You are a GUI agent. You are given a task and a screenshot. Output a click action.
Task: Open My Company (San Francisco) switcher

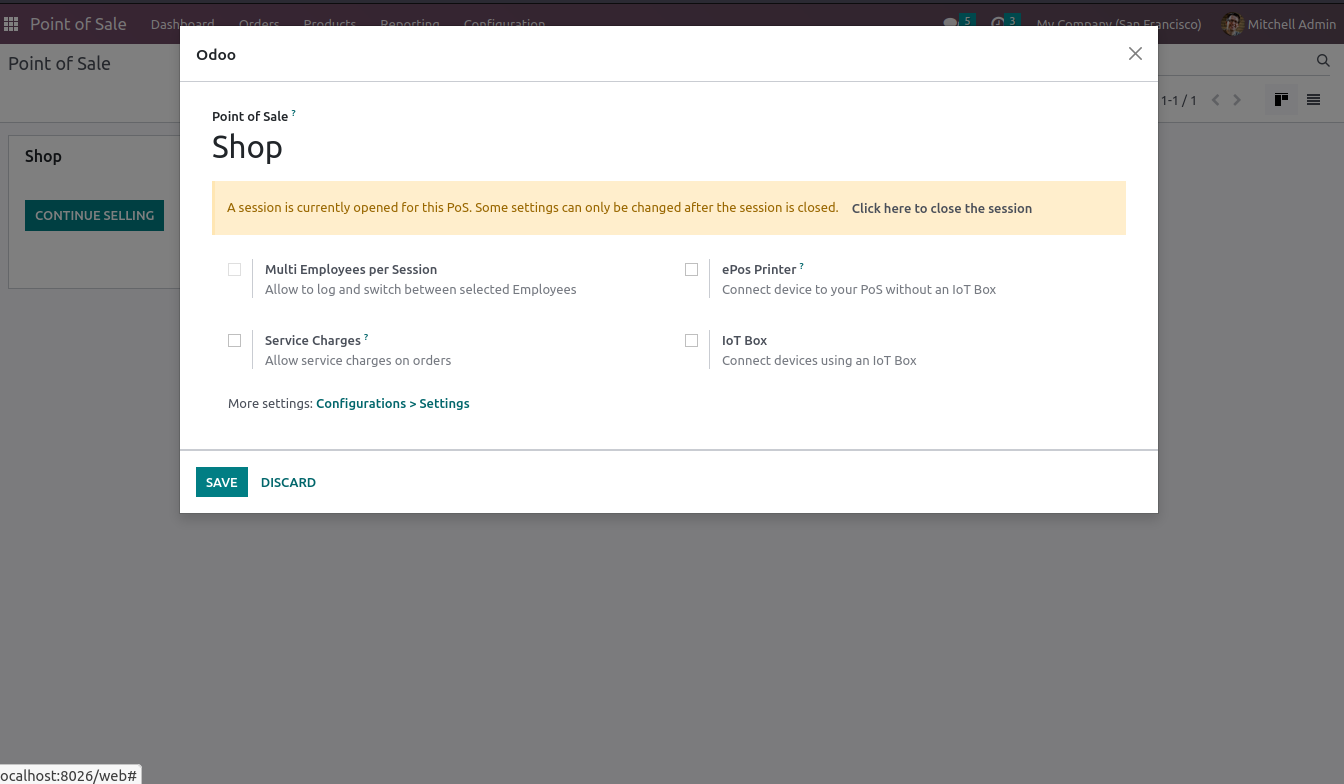coord(1119,24)
